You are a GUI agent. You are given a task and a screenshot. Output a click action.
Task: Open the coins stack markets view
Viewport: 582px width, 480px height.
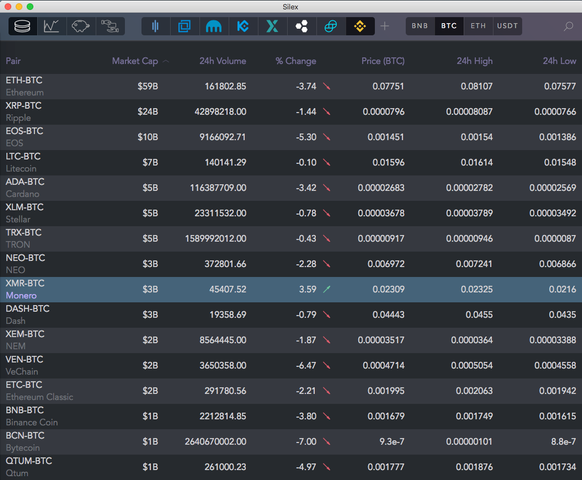click(x=23, y=26)
